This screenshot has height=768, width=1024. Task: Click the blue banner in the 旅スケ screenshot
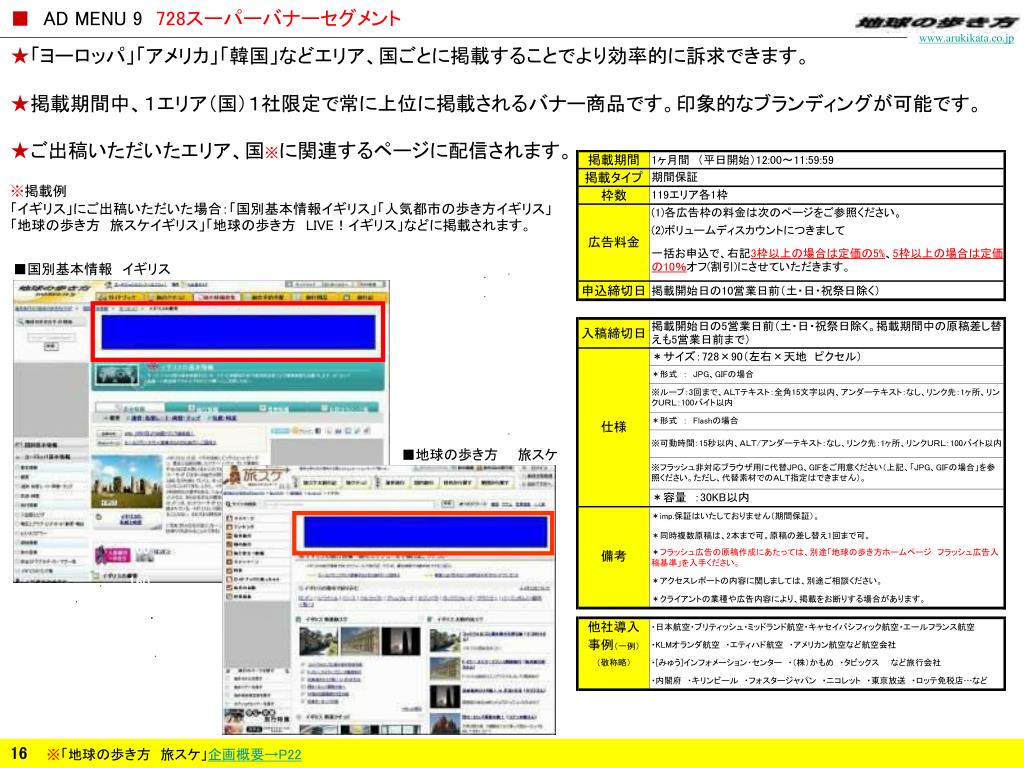coord(426,532)
